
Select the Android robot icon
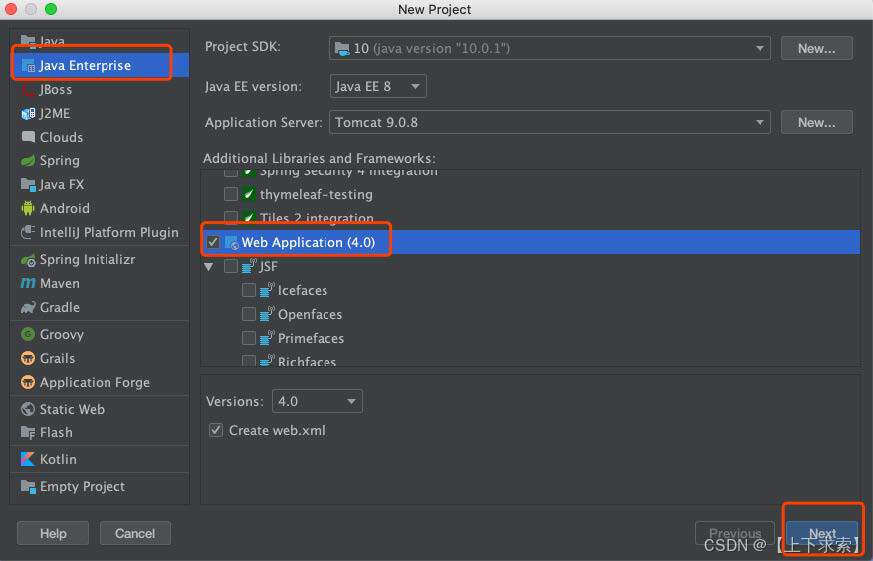point(28,208)
